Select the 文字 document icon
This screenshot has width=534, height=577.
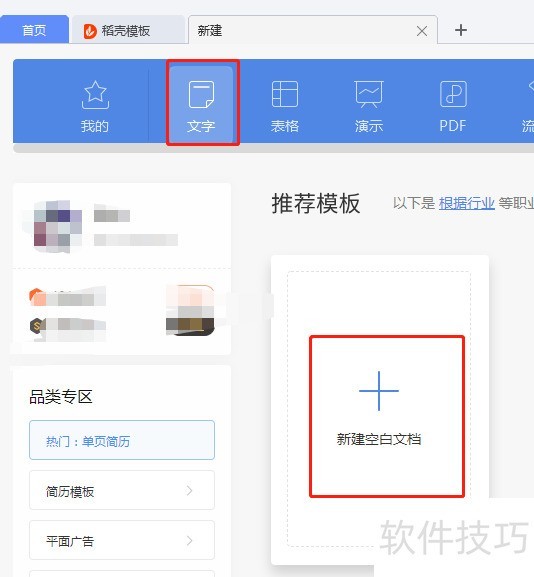tap(201, 95)
